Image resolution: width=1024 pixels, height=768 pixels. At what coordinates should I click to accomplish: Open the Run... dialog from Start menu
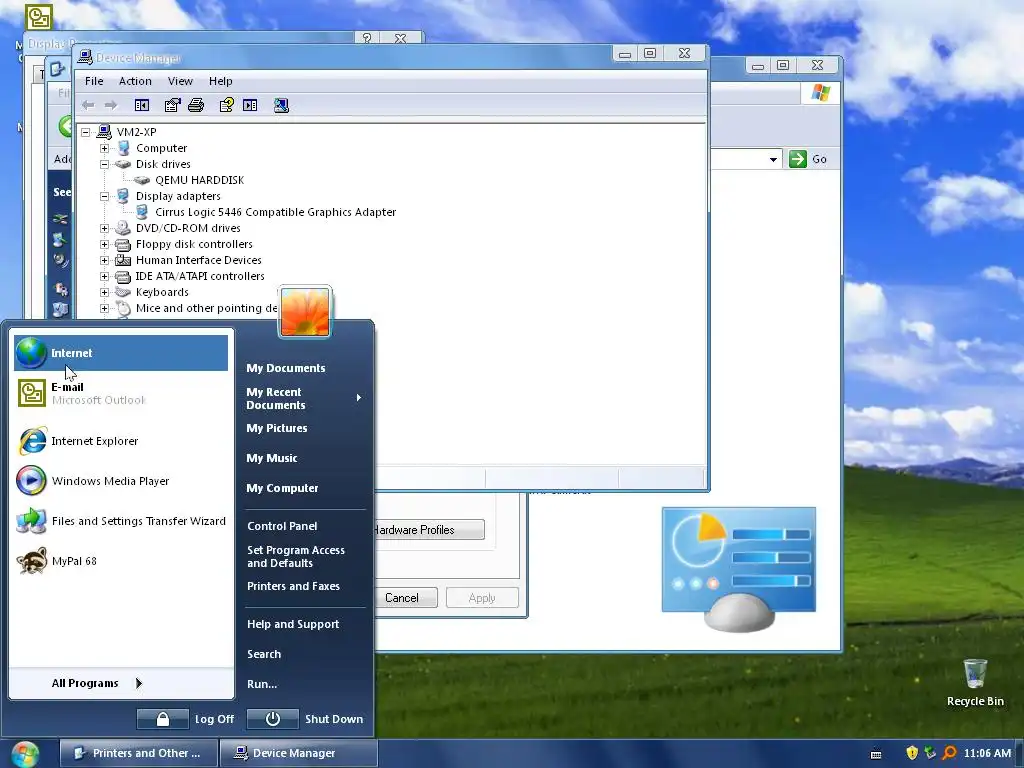(x=262, y=684)
